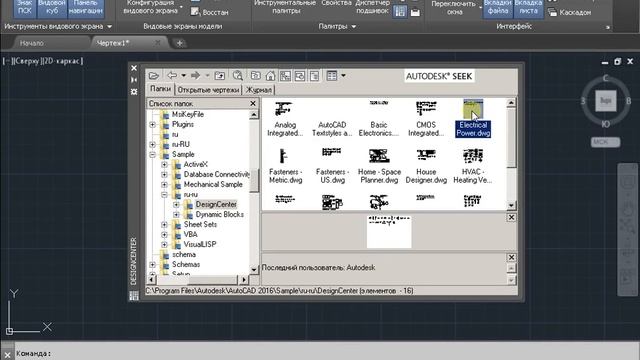Open the back history dropdown arrow
The width and height of the screenshot is (640, 360).
(x=183, y=76)
